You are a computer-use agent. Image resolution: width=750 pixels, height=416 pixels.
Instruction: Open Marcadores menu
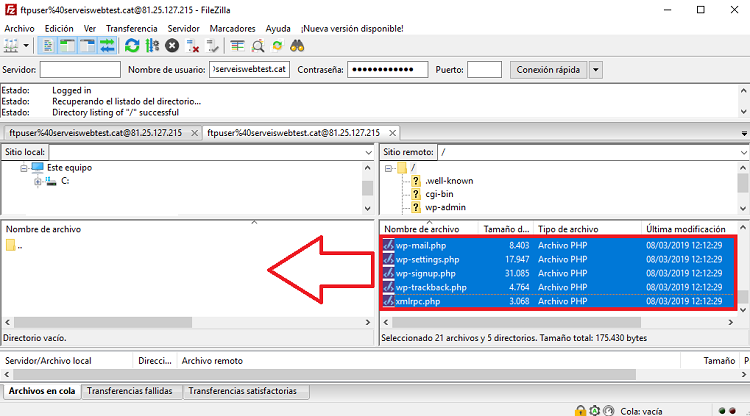point(232,29)
